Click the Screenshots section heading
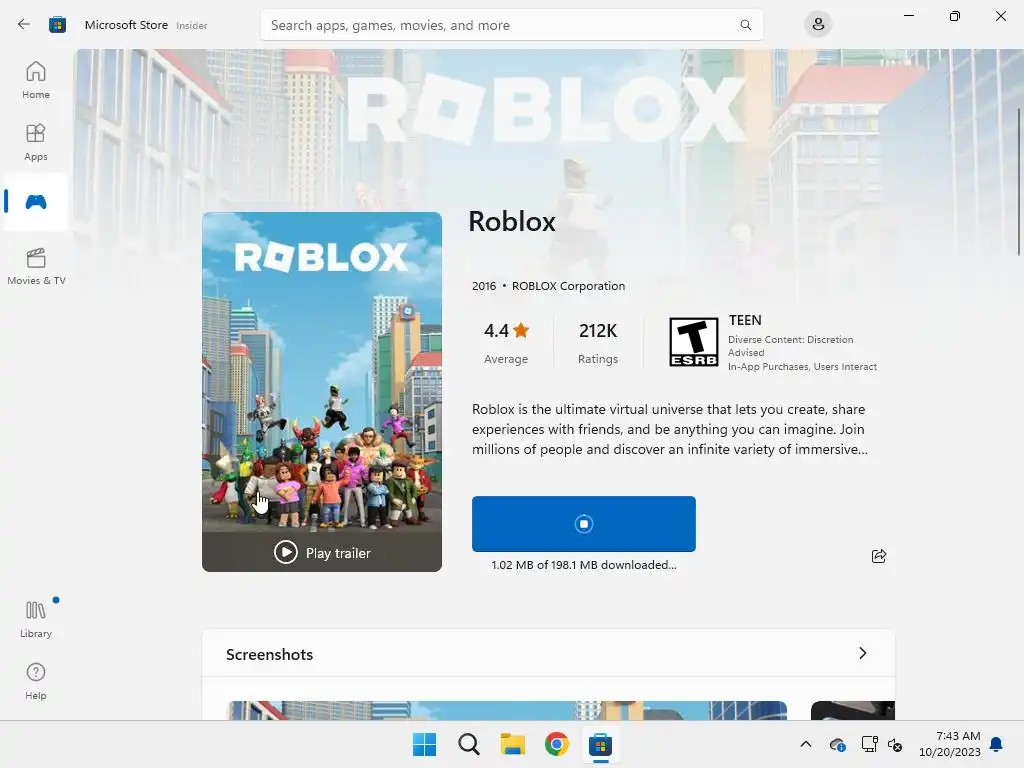Image resolution: width=1024 pixels, height=768 pixels. (270, 654)
